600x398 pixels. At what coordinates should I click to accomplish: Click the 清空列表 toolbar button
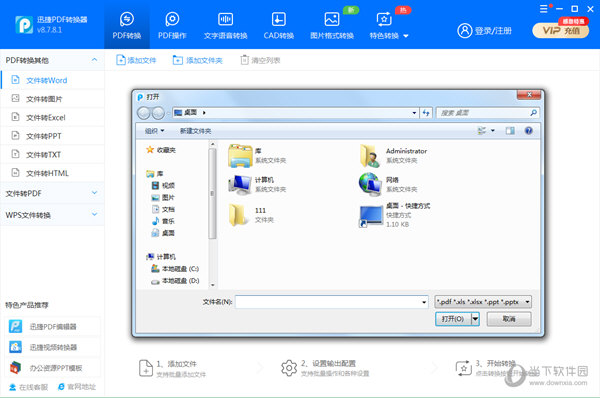[260, 60]
